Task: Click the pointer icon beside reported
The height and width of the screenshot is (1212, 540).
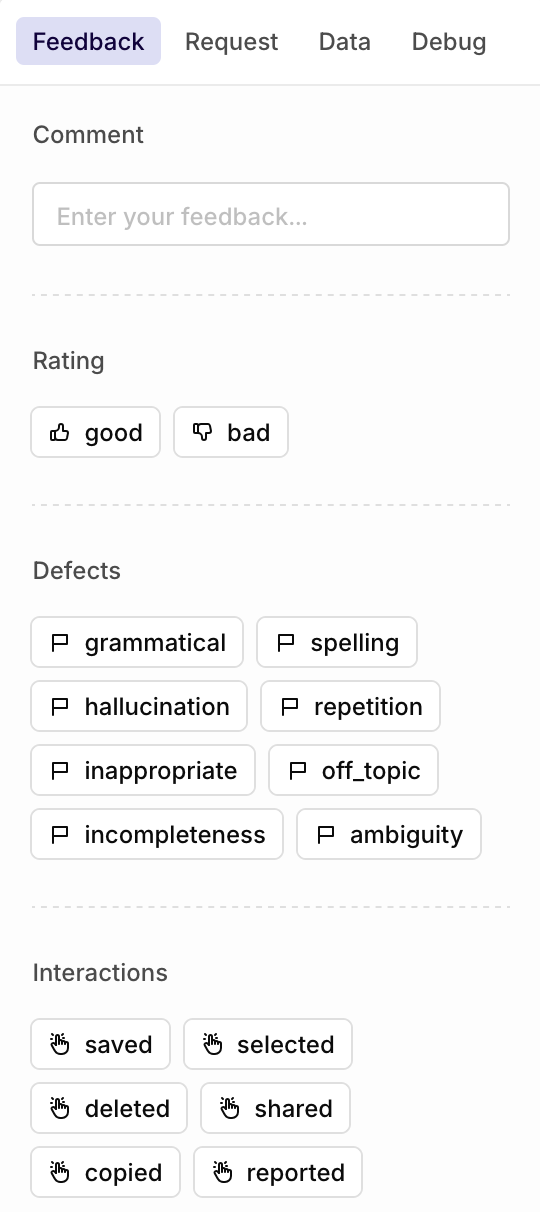Action: pos(222,1172)
